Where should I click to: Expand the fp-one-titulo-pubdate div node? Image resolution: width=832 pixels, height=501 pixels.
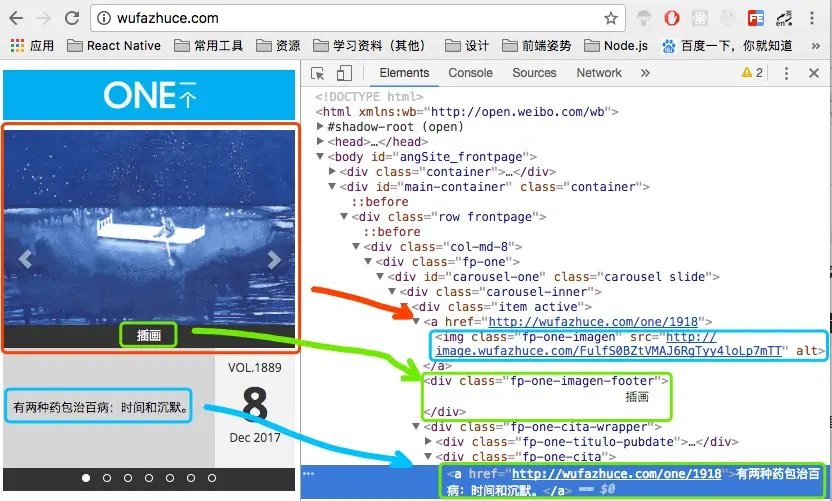pyautogui.click(x=429, y=441)
